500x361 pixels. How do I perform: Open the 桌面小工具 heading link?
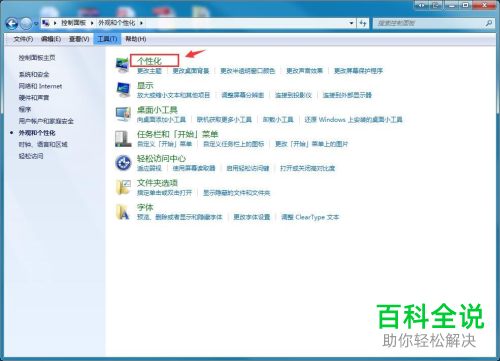click(157, 110)
